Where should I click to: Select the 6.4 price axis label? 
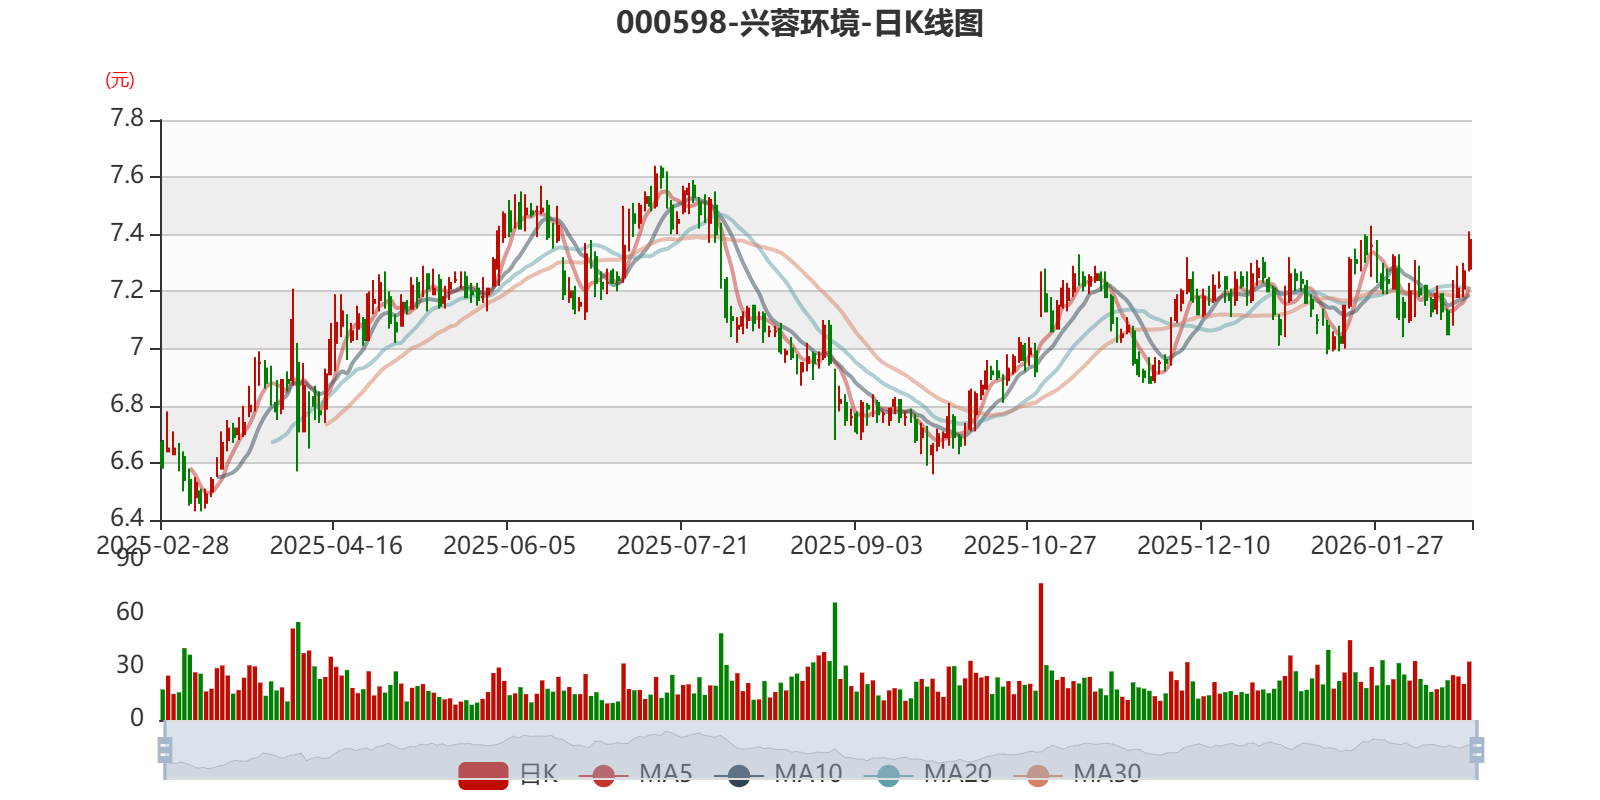coord(127,518)
